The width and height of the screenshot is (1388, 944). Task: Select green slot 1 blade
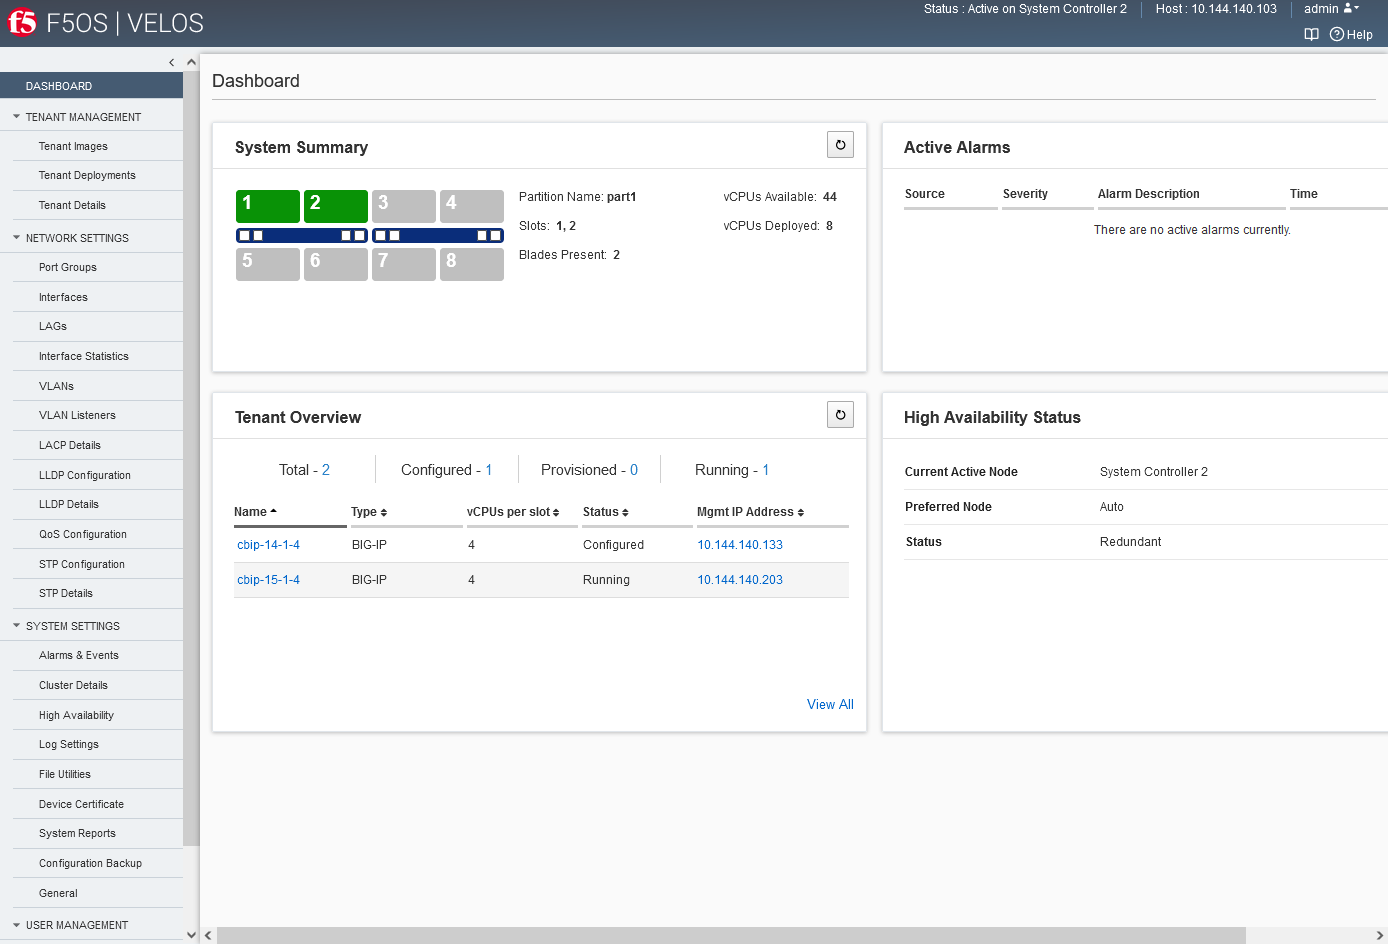click(x=268, y=206)
